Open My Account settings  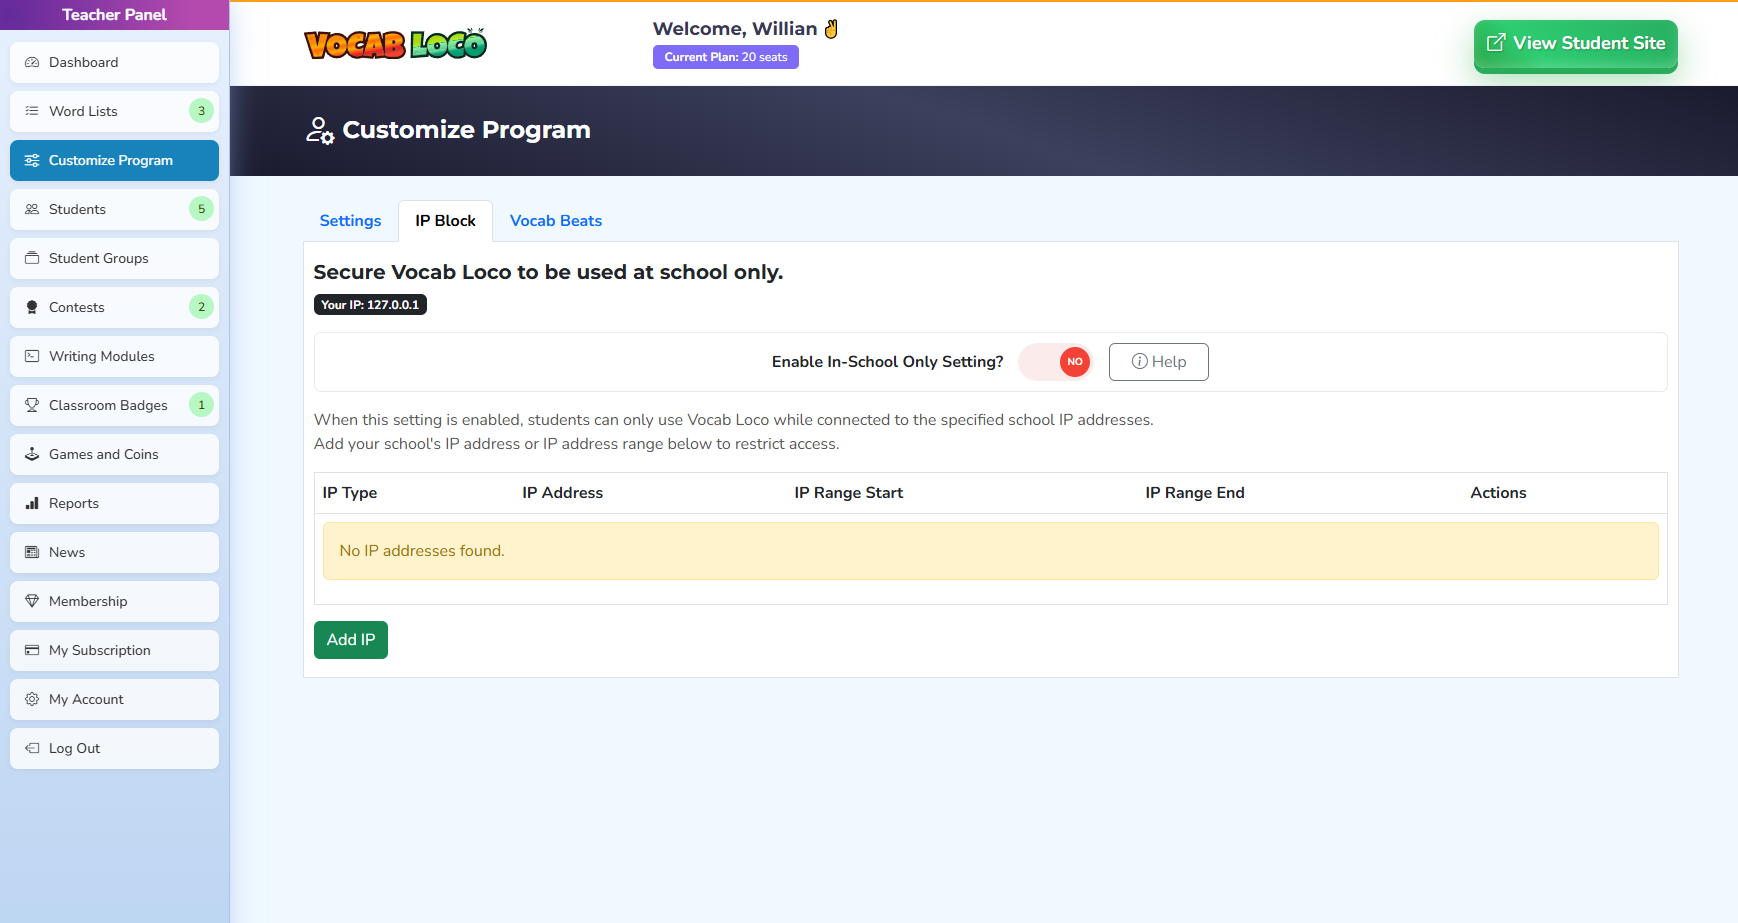coord(114,699)
